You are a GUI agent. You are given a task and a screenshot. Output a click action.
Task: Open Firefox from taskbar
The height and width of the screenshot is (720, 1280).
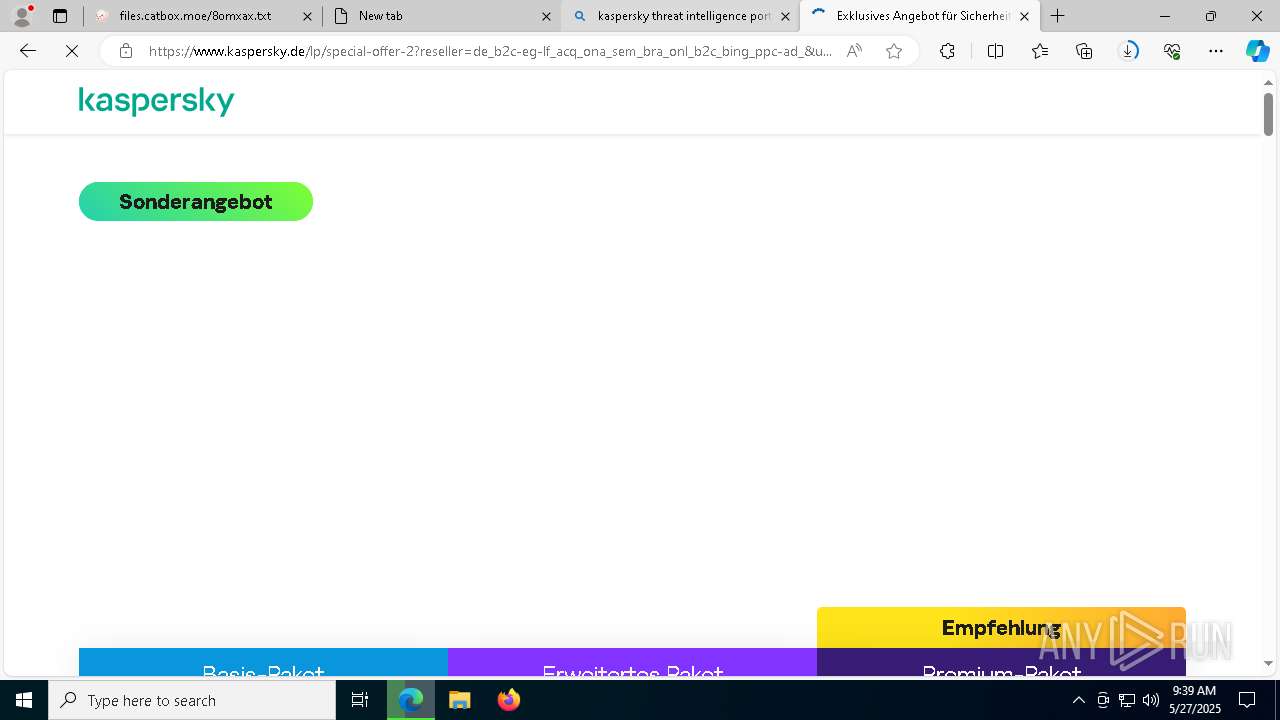click(x=508, y=700)
